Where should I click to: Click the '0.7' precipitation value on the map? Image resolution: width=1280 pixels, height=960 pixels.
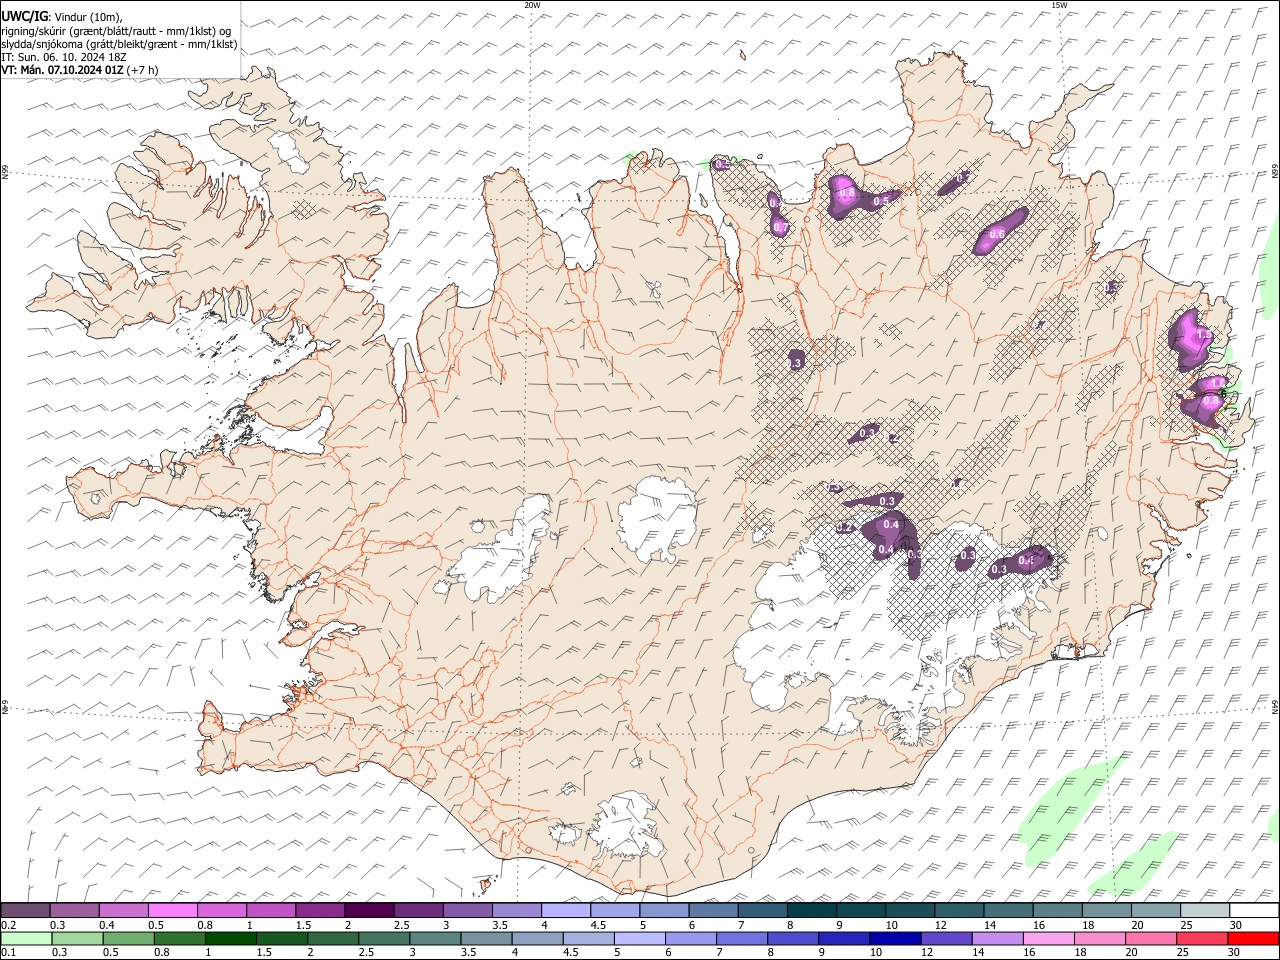[781, 228]
